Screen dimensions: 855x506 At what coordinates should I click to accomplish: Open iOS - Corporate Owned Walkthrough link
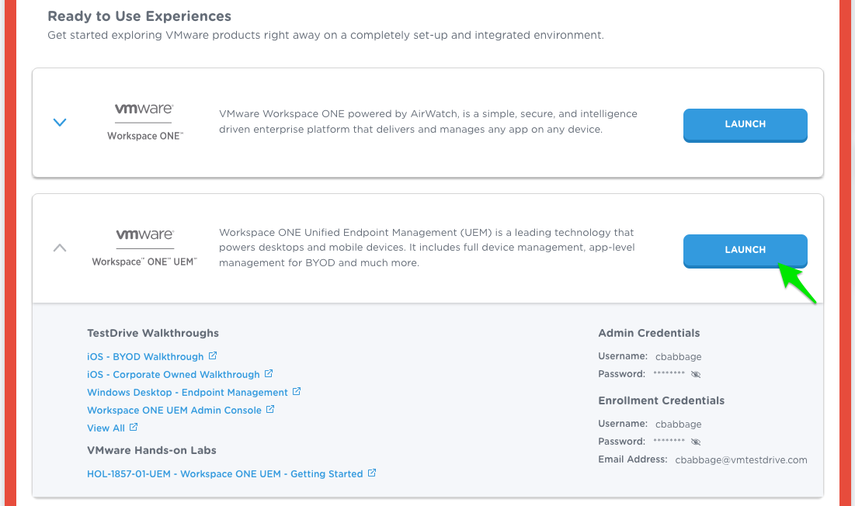173,375
